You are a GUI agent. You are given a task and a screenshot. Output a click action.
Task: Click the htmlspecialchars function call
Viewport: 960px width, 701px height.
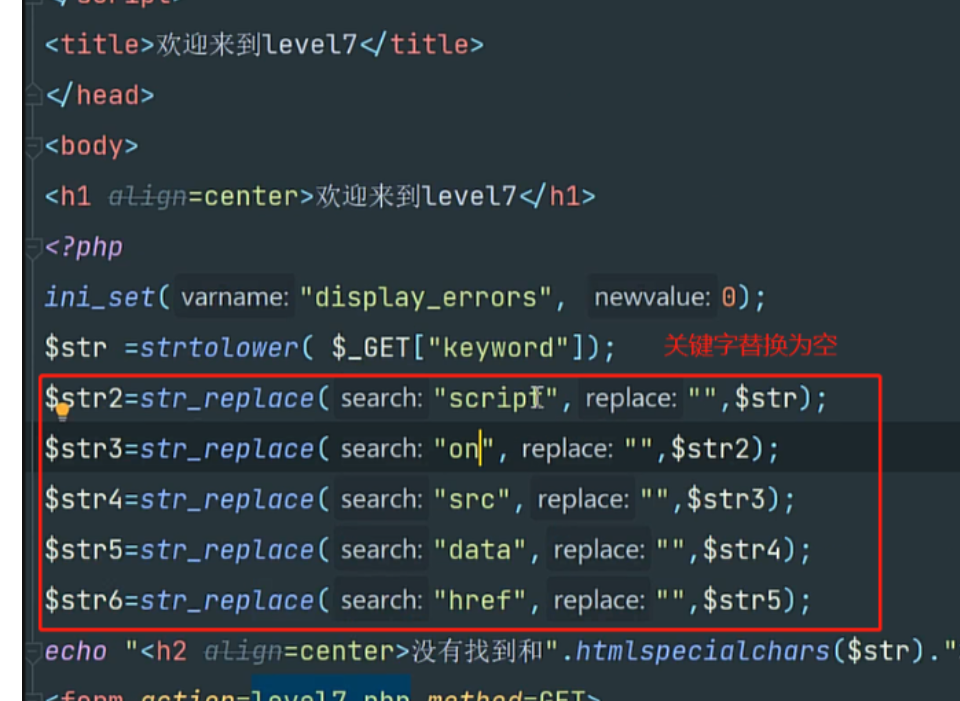[x=702, y=651]
